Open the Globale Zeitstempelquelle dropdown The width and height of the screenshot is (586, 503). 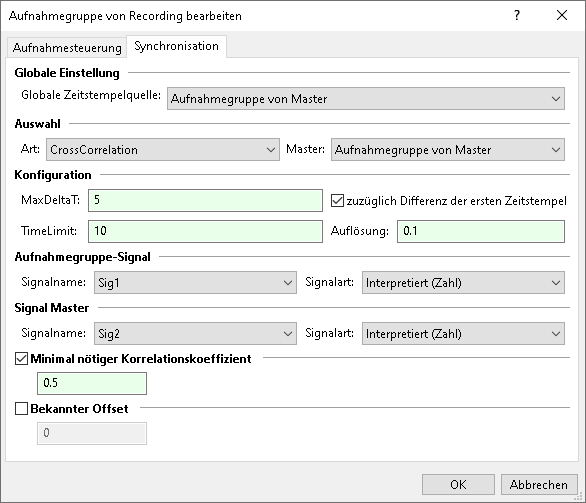366,99
